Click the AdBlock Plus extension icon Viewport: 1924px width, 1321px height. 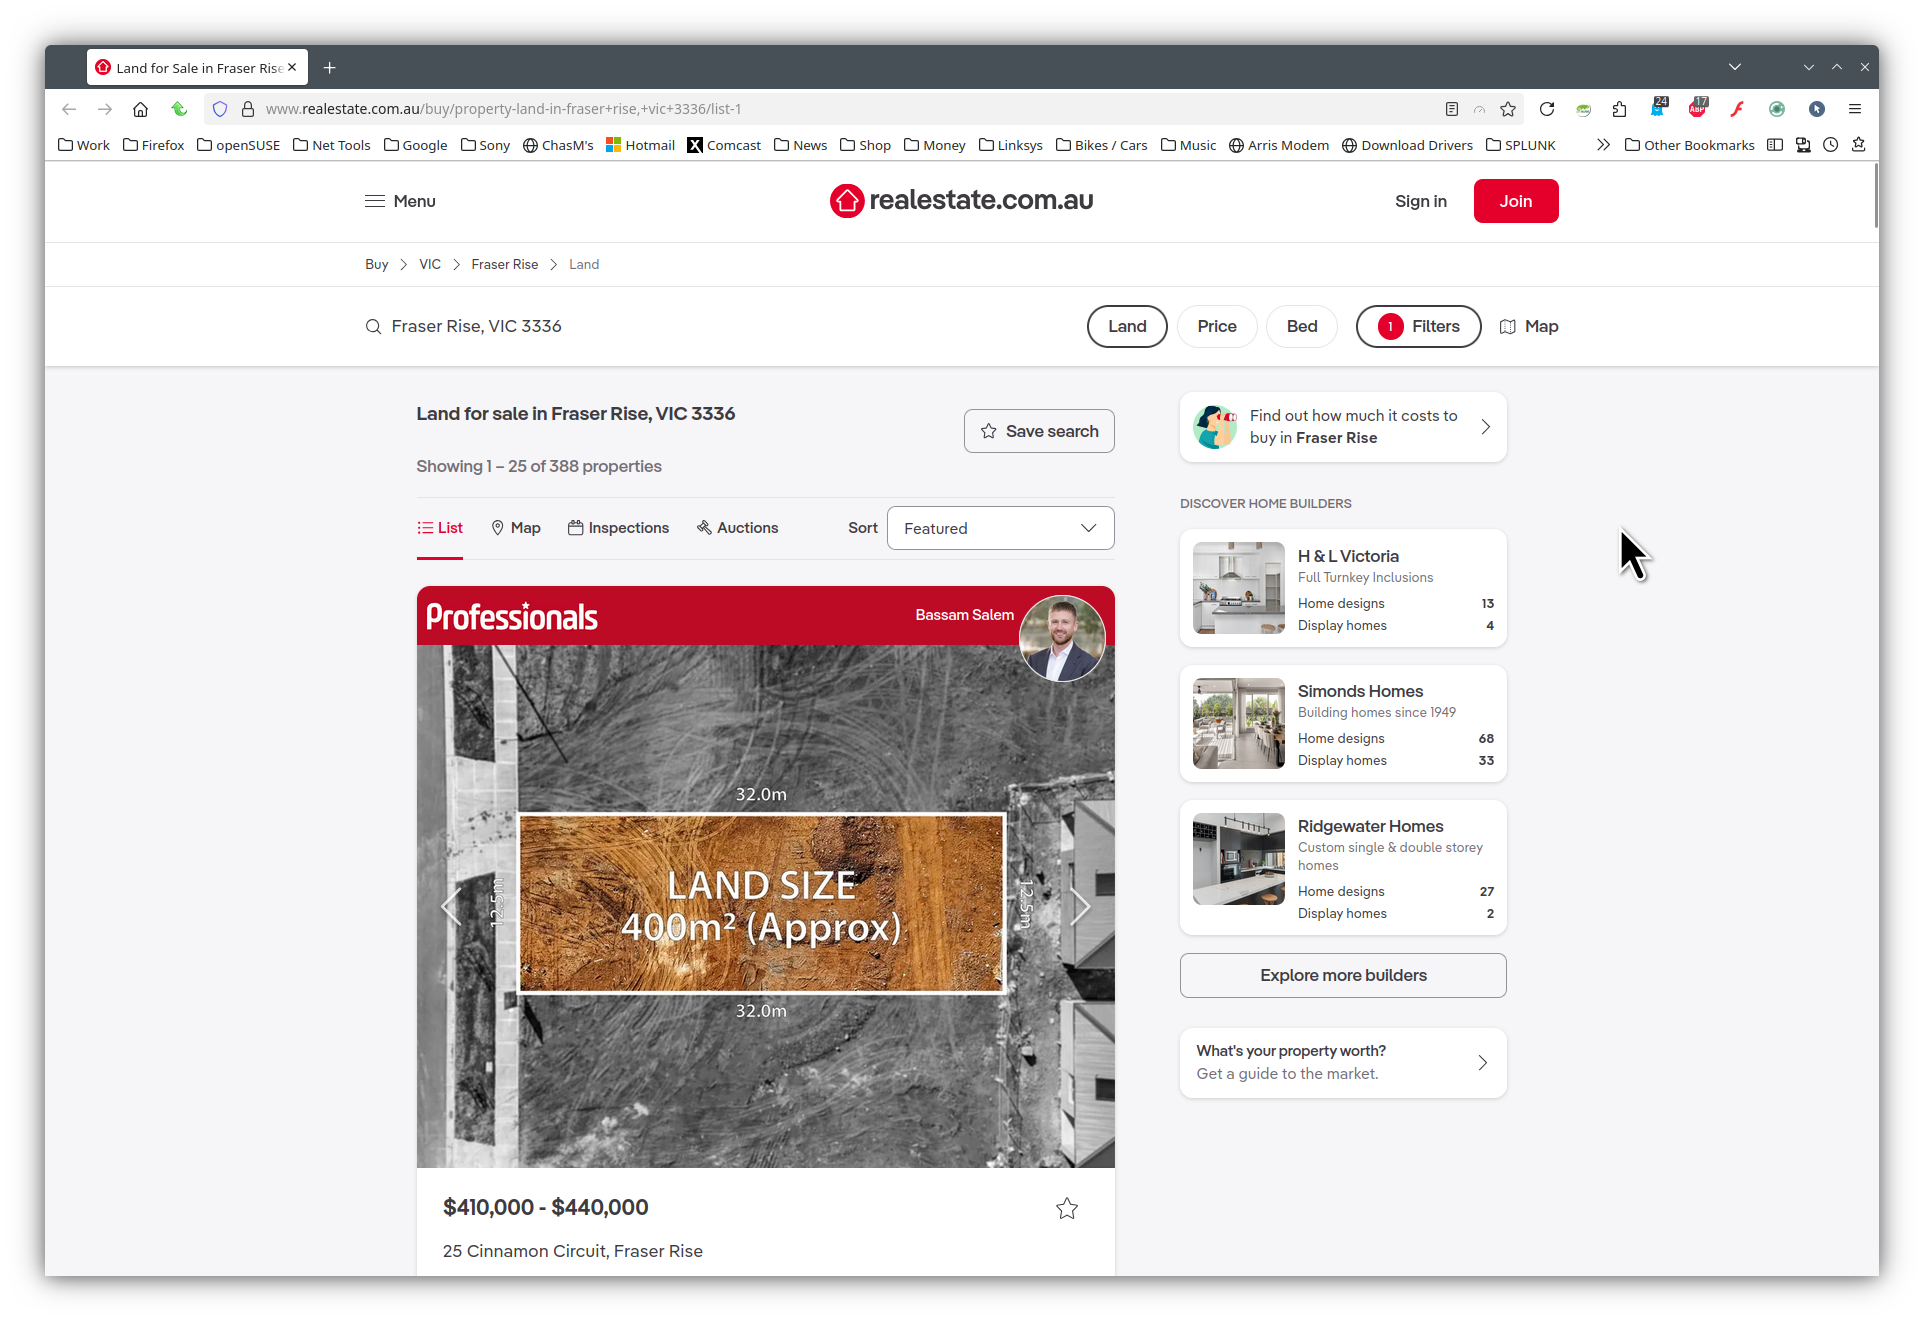coord(1698,109)
